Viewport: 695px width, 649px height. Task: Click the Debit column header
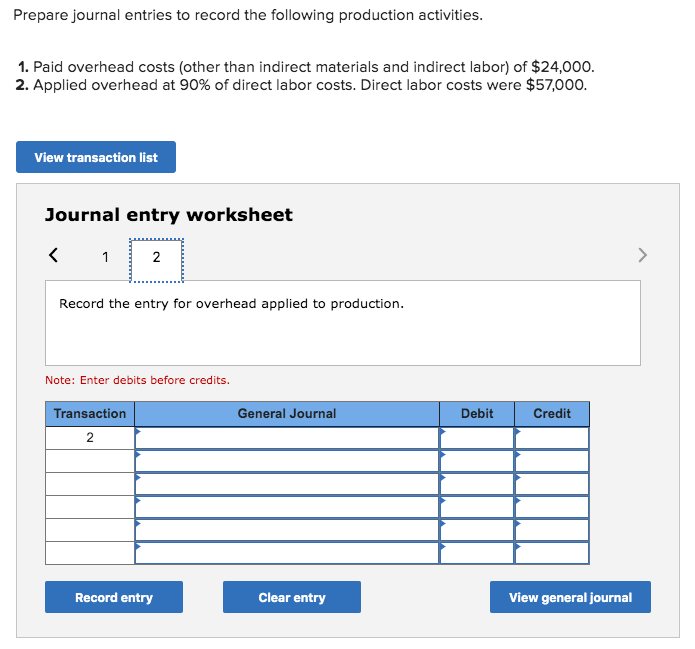point(477,414)
